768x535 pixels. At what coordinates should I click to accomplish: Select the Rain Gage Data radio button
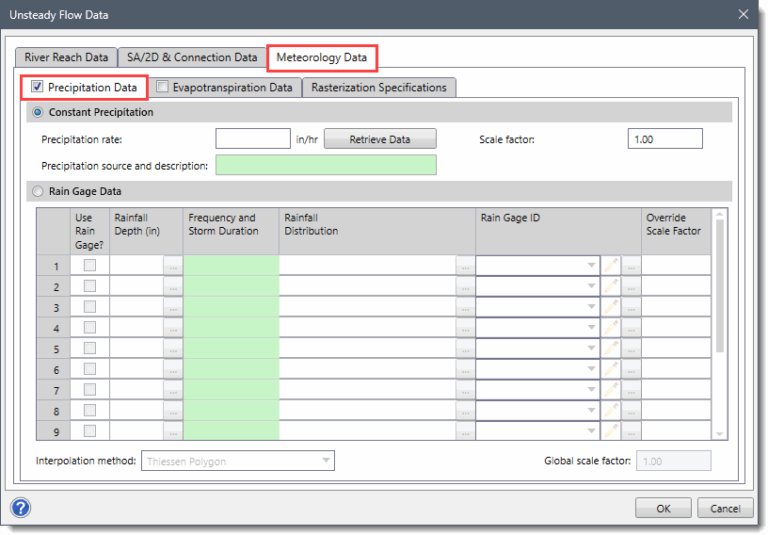[x=39, y=191]
